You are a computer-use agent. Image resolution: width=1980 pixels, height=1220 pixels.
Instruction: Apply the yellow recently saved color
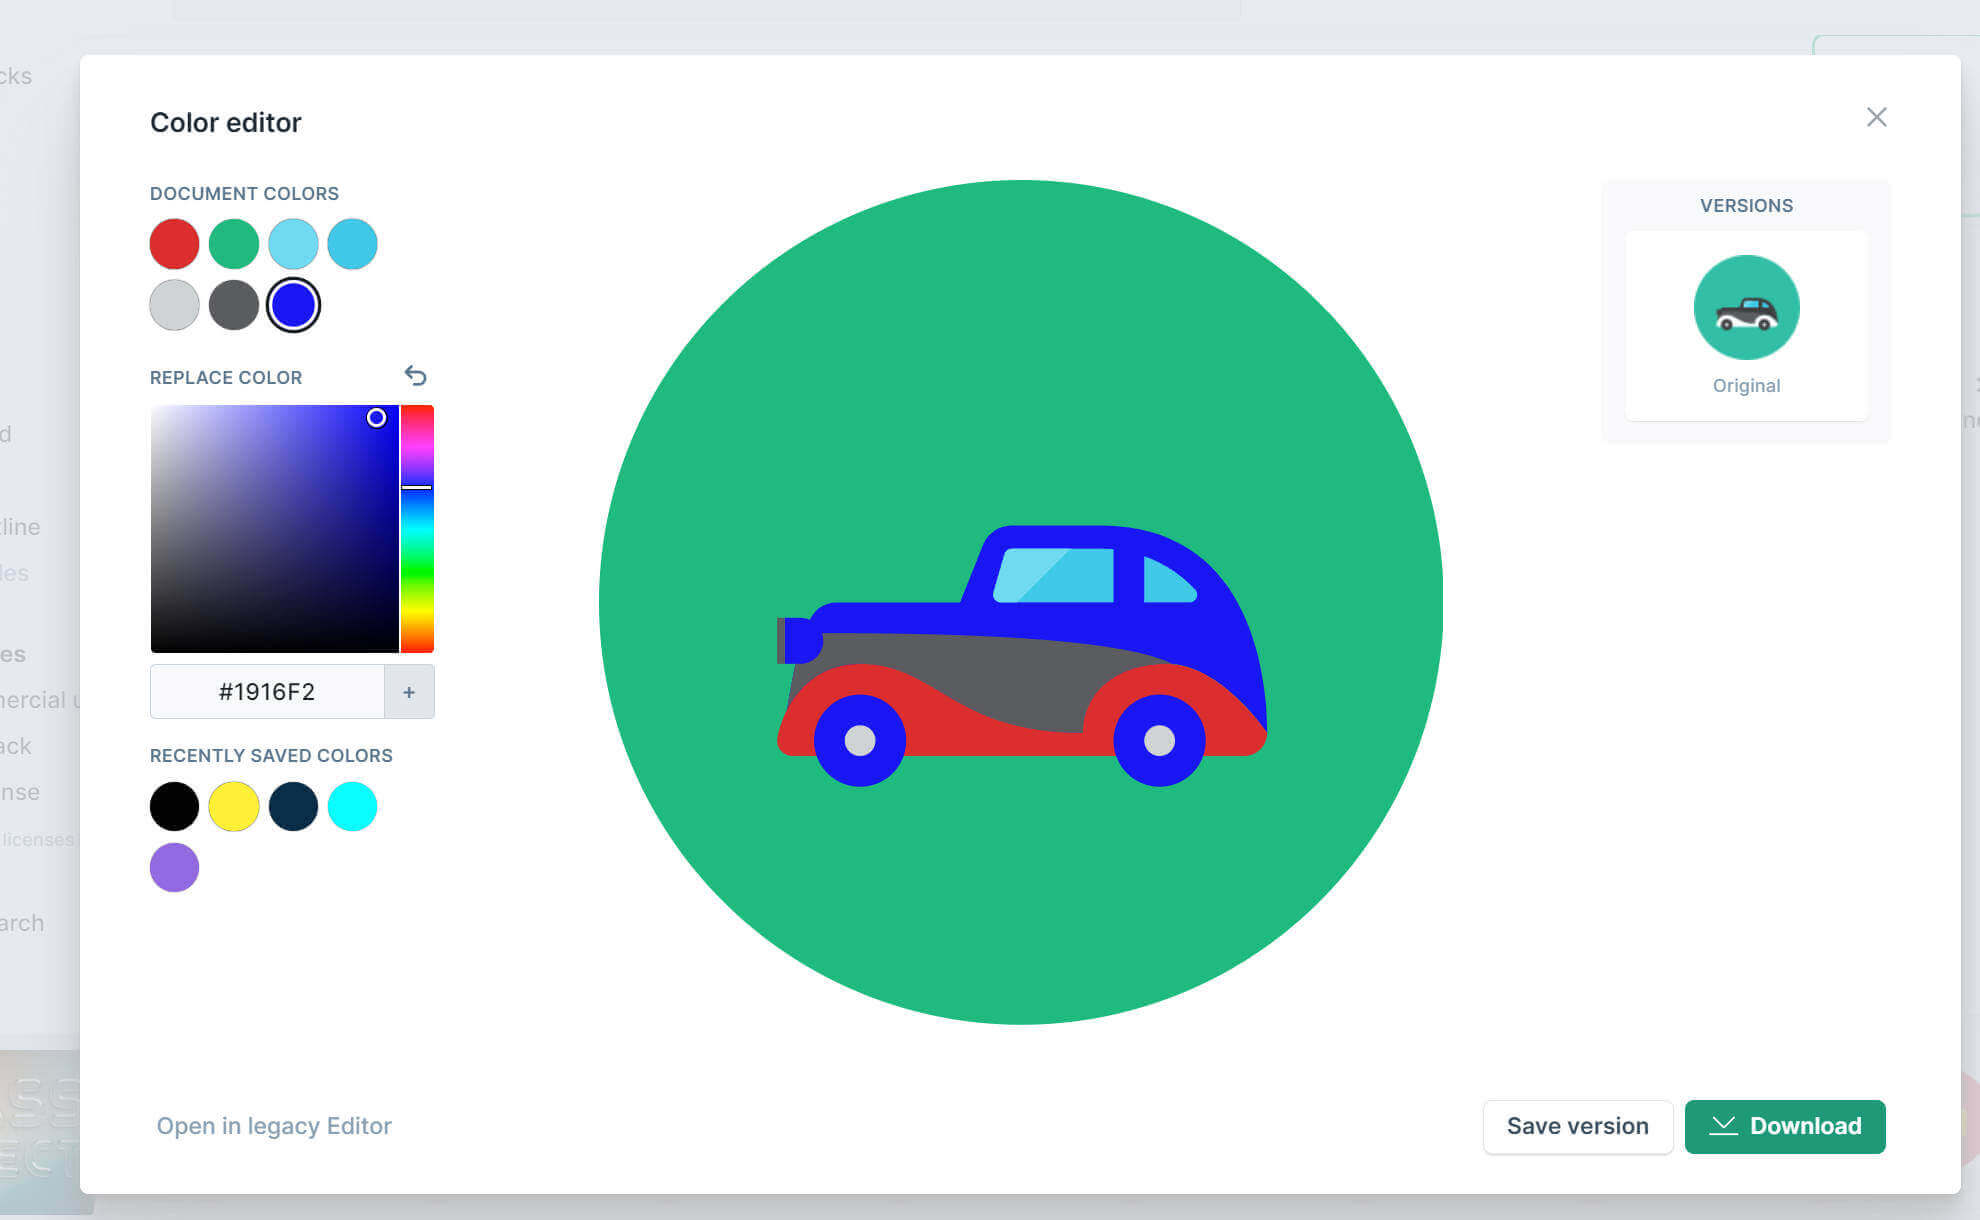pos(234,807)
